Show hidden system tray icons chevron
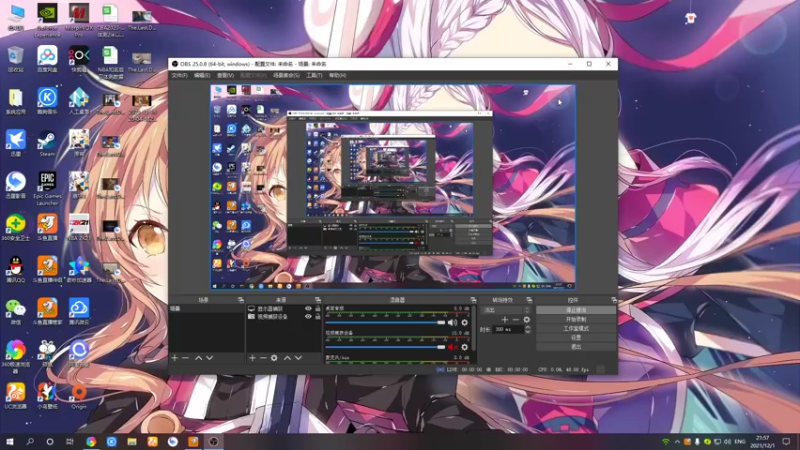800x450 pixels. (677, 441)
